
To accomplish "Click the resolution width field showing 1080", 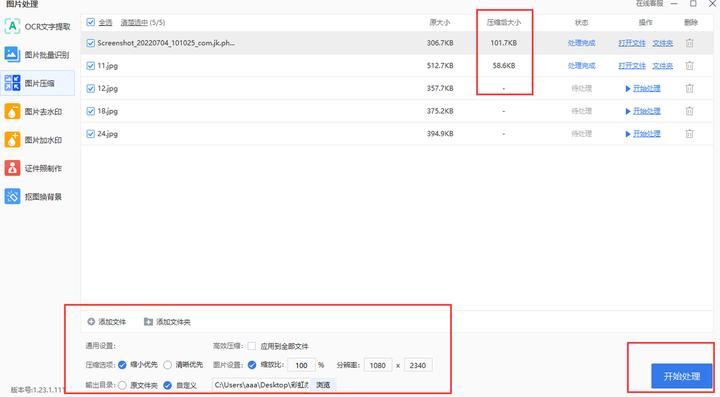I will pyautogui.click(x=377, y=365).
